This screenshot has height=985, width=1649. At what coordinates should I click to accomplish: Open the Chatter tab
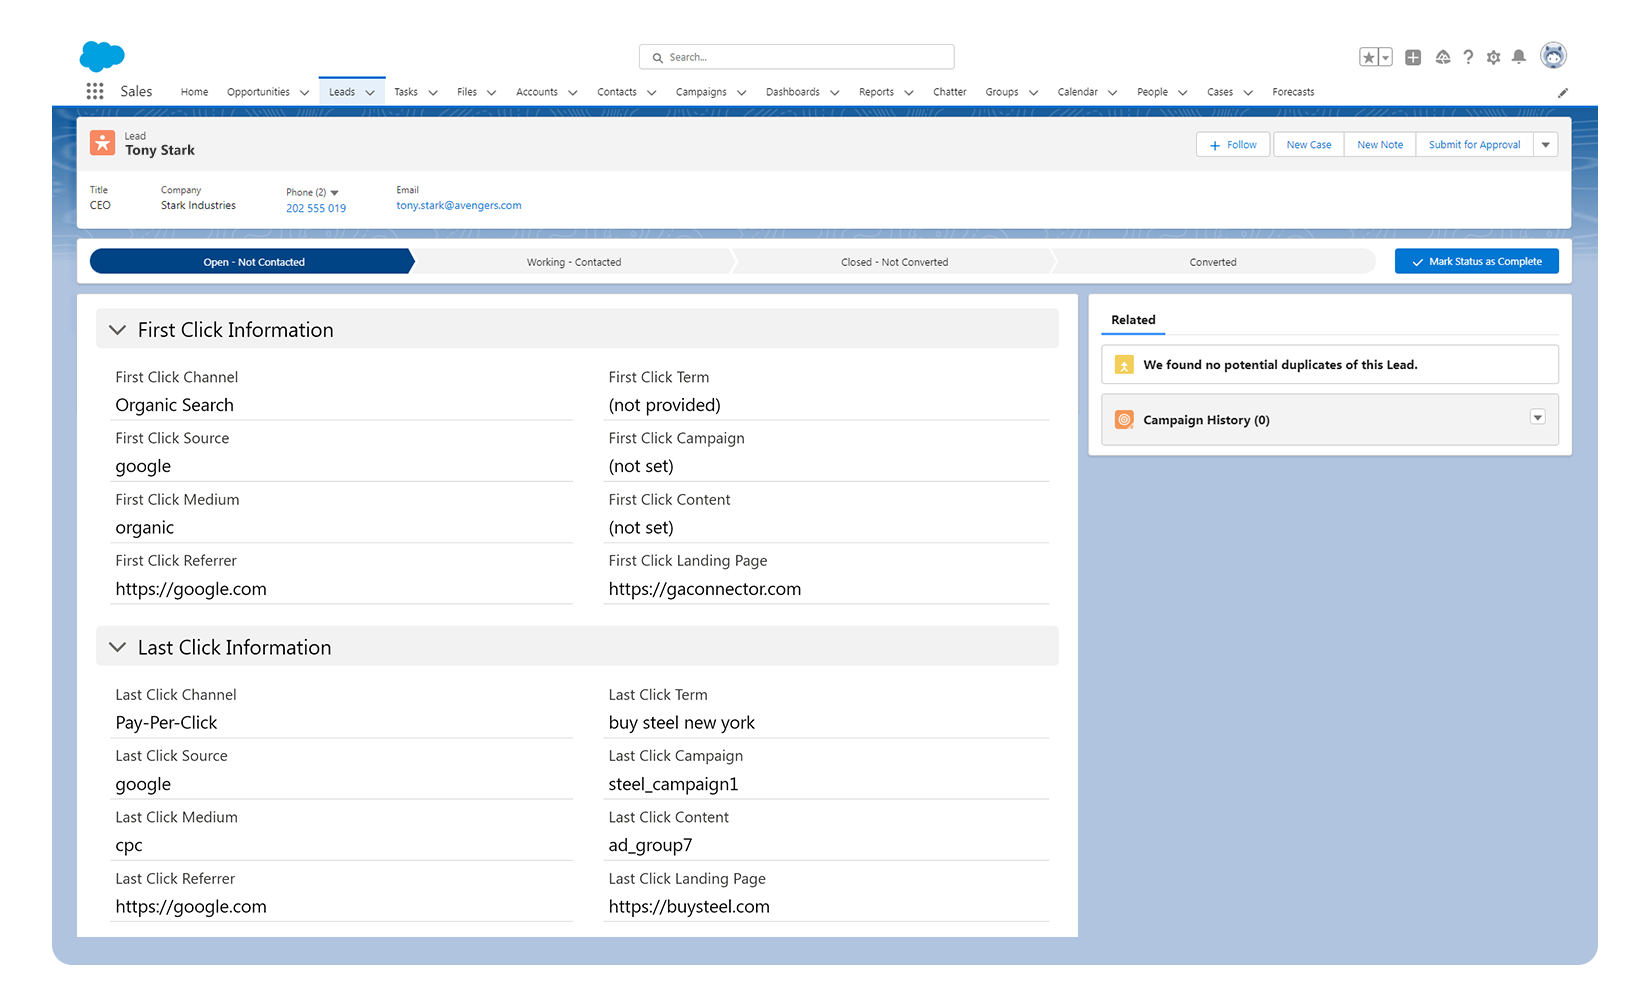click(x=950, y=92)
